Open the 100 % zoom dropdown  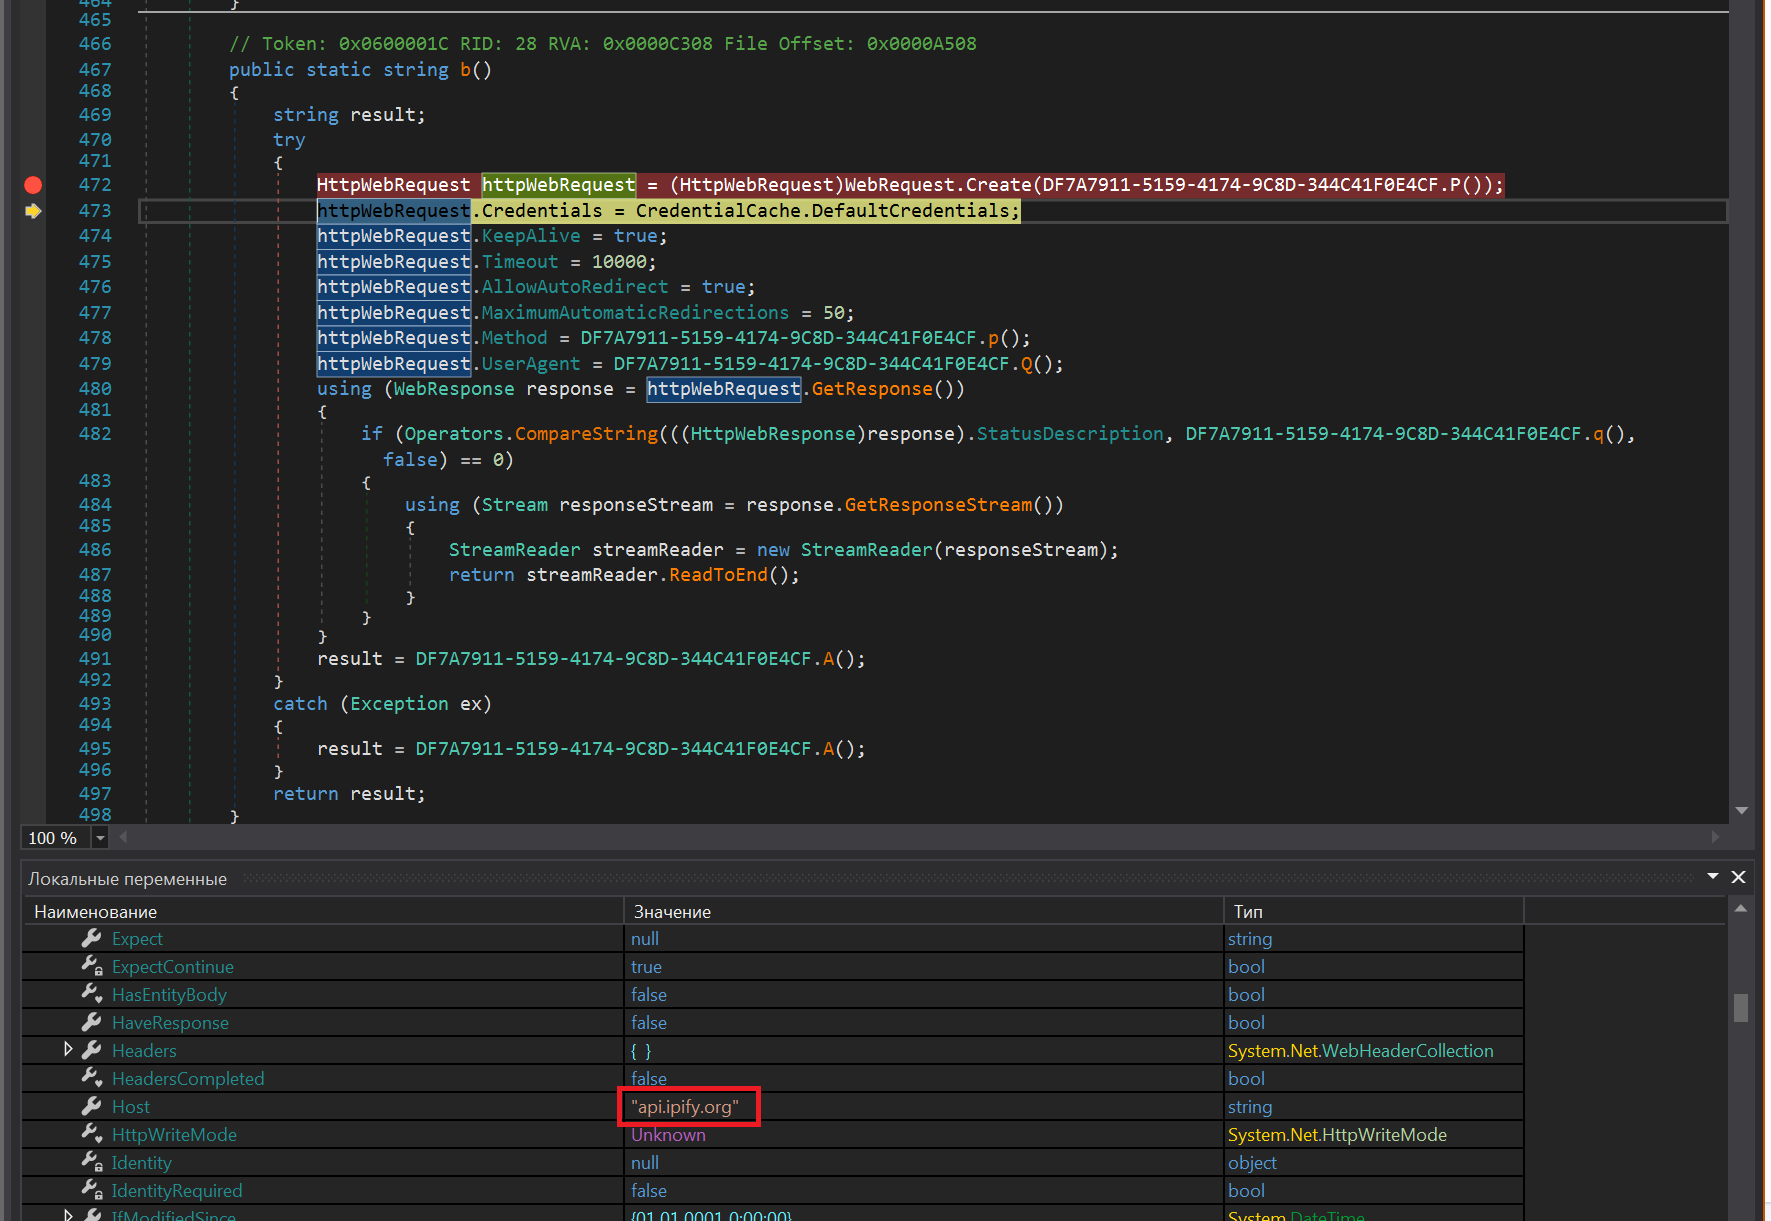coord(100,838)
